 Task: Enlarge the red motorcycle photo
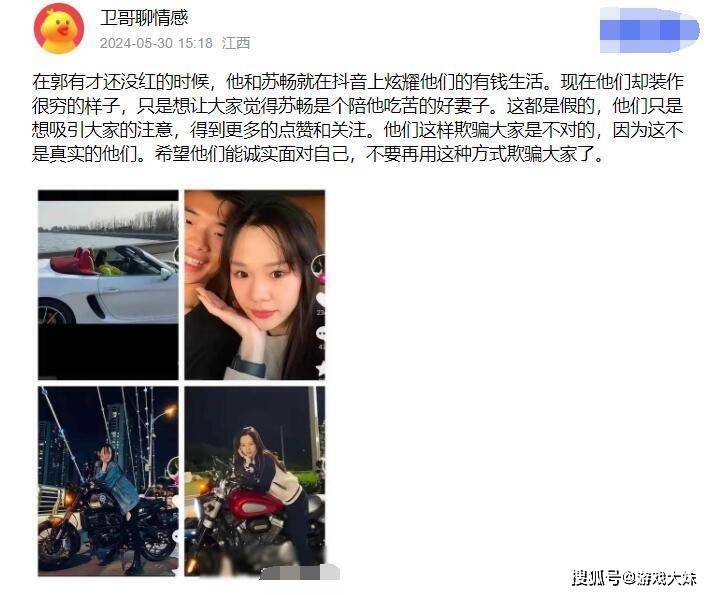click(254, 481)
